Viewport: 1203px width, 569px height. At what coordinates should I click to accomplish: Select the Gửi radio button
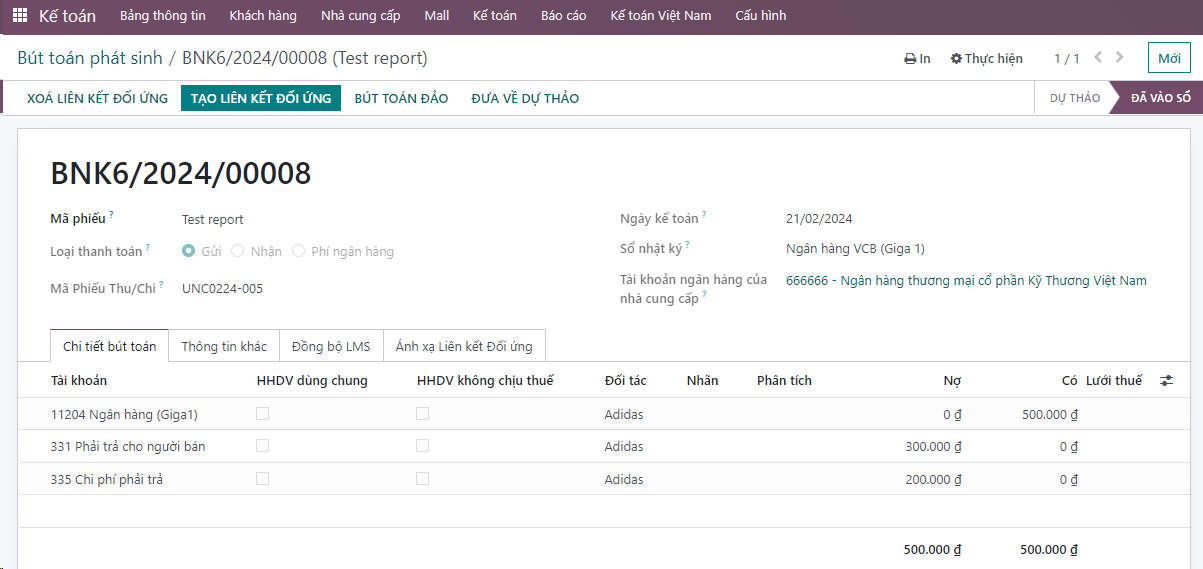[188, 251]
